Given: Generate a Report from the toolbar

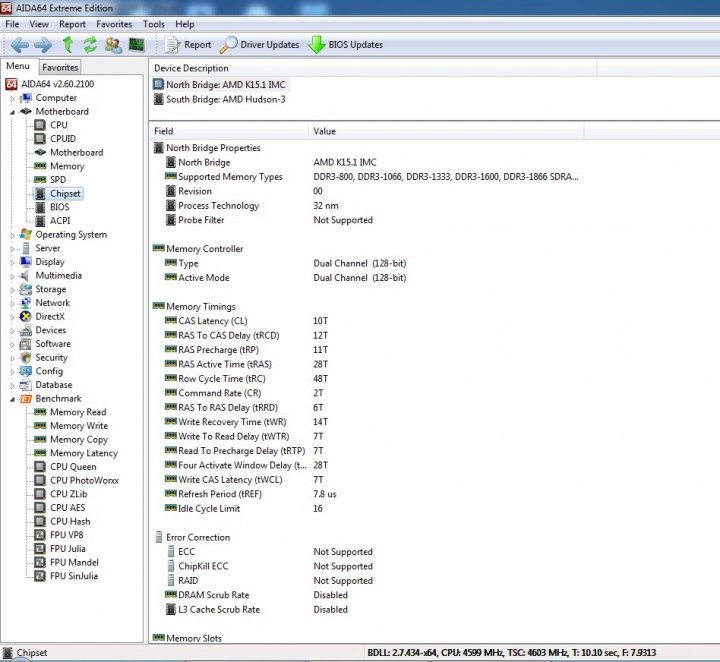Looking at the screenshot, I should (x=188, y=45).
